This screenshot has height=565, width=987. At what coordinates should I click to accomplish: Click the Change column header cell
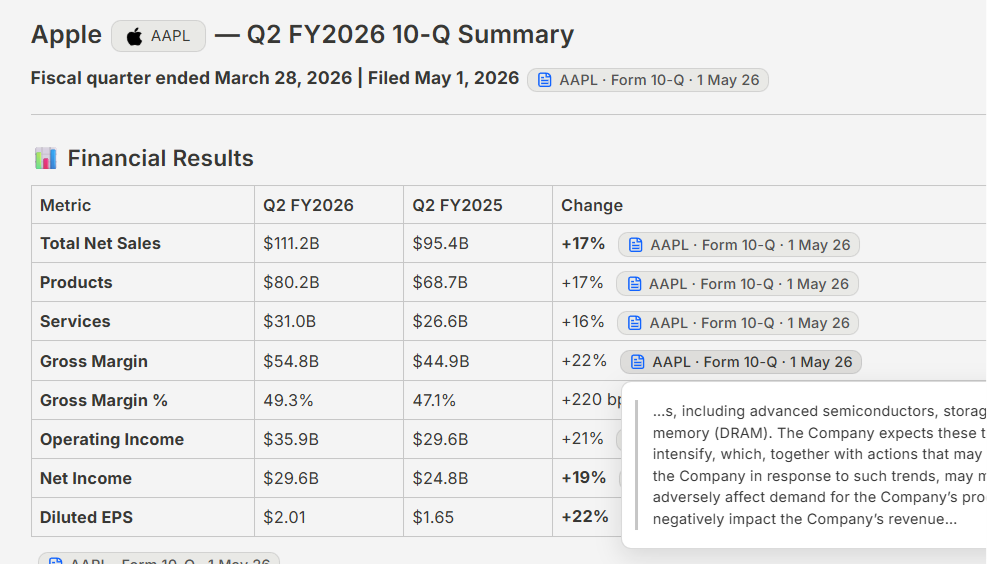coord(769,205)
